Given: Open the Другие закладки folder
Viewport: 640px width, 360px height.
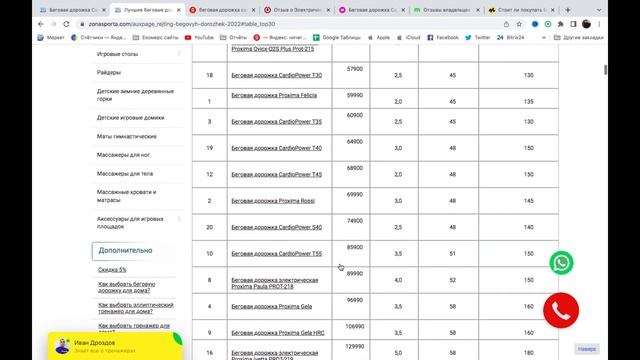Looking at the screenshot, I should [578, 38].
